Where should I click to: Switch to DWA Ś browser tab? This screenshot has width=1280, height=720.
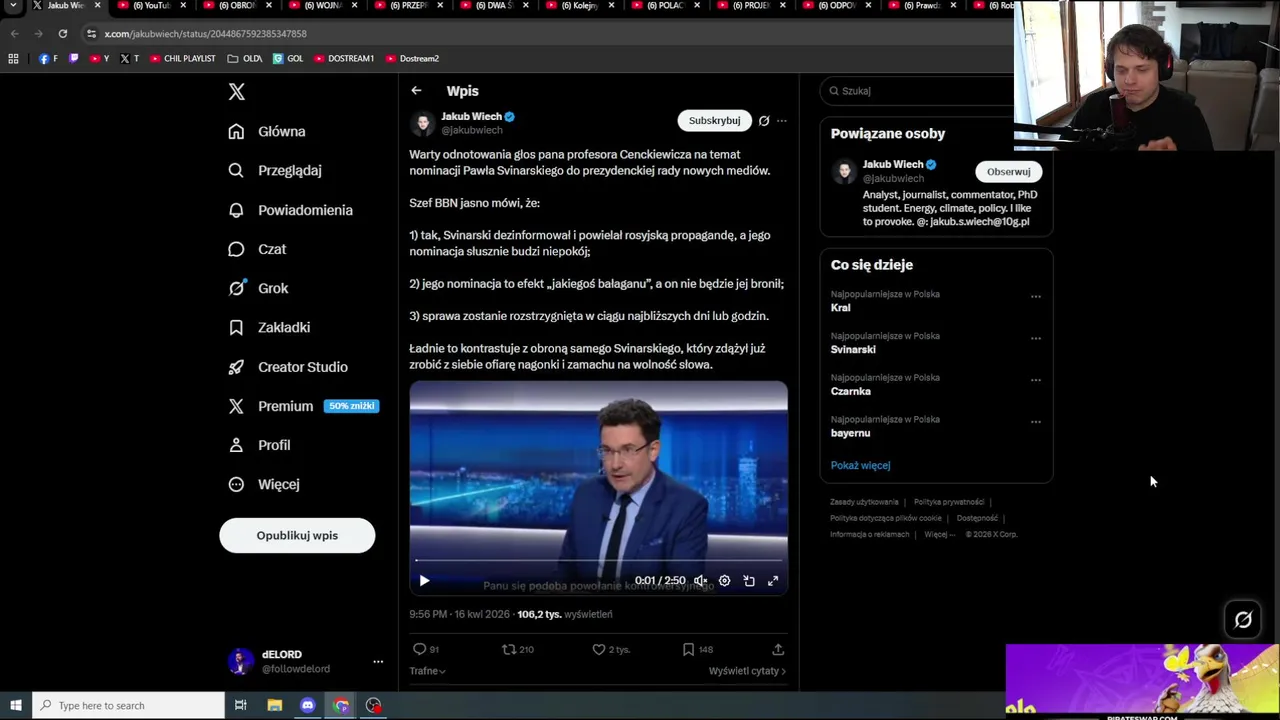pos(494,6)
